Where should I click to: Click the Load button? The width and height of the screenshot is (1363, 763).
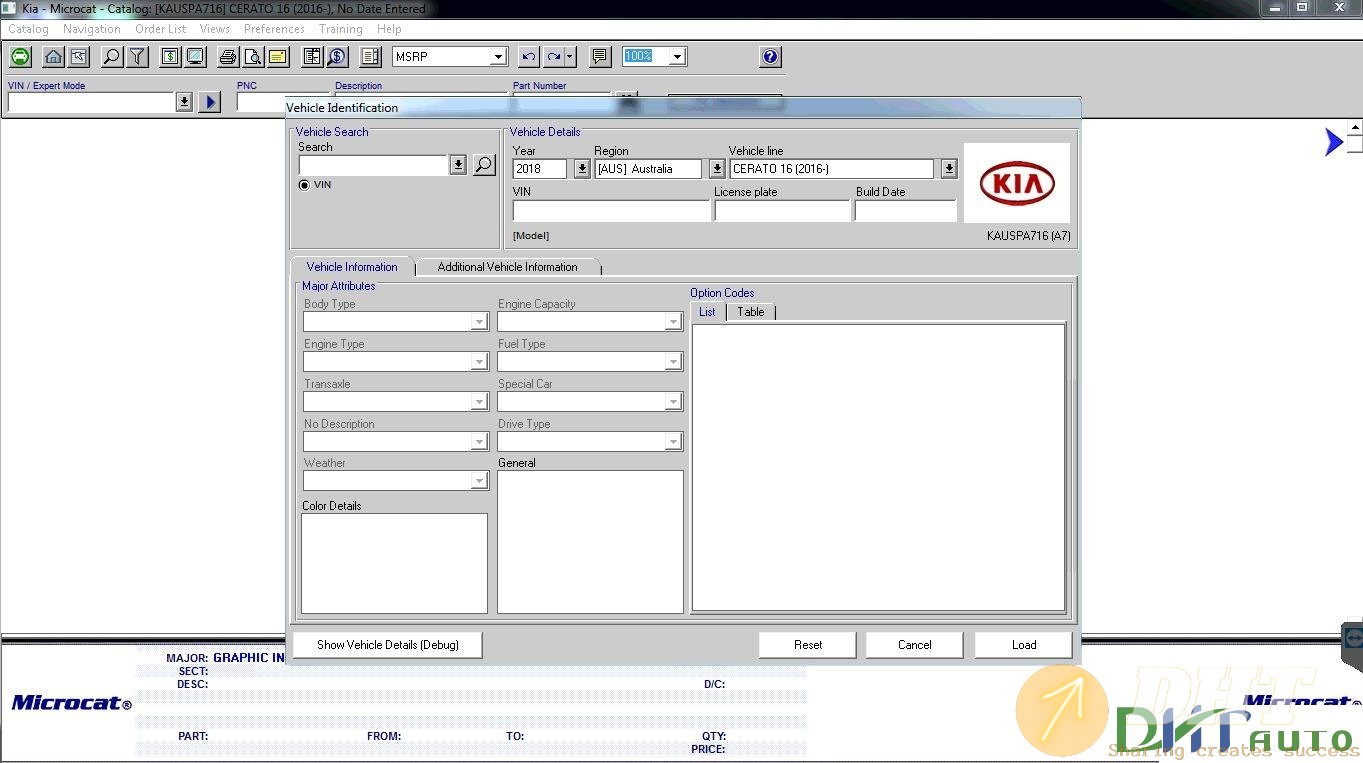point(1024,645)
